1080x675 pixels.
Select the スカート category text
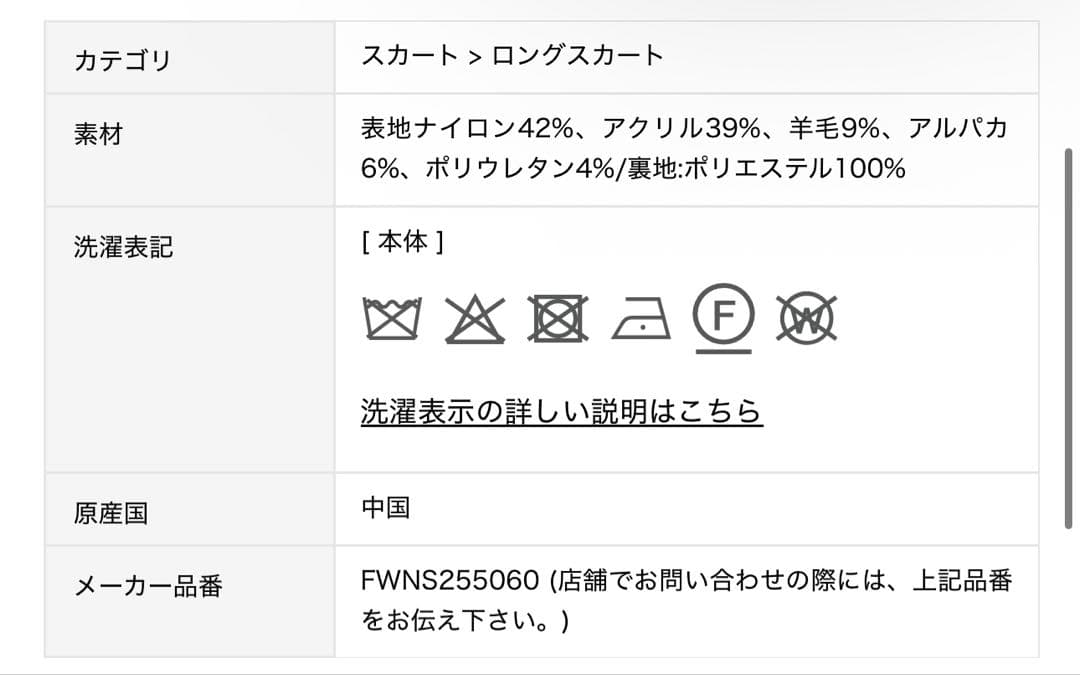click(410, 55)
